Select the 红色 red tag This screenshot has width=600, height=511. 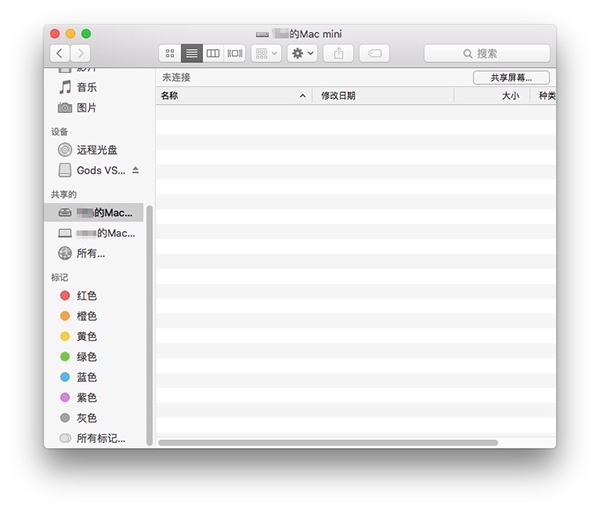click(87, 296)
